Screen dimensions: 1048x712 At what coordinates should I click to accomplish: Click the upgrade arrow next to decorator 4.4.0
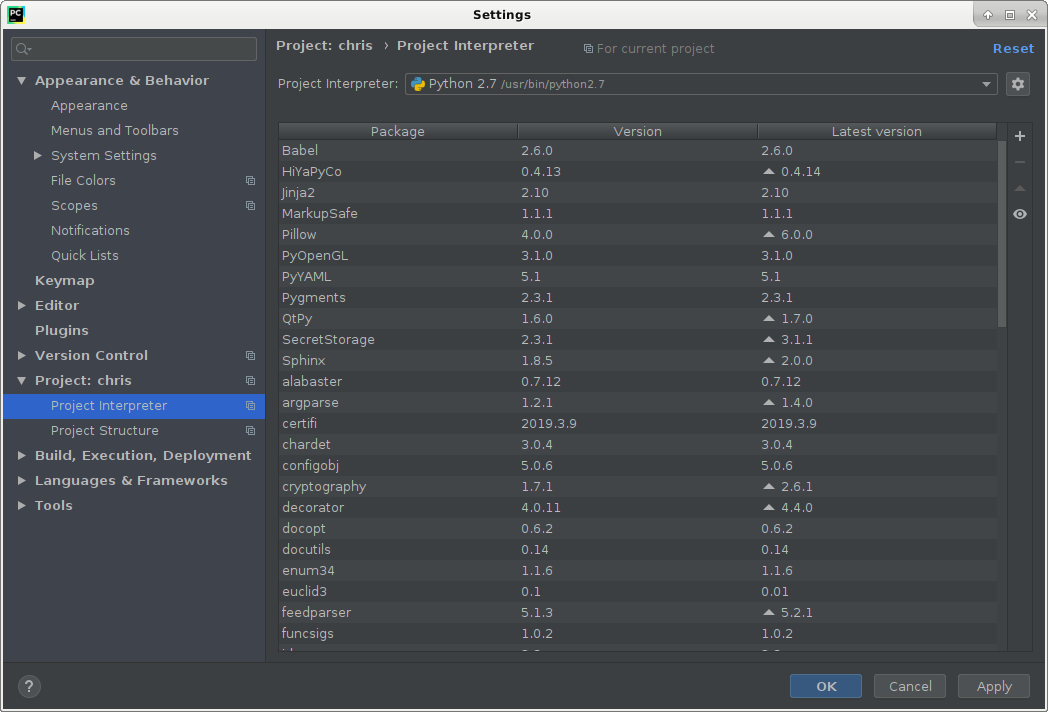[x=769, y=507]
